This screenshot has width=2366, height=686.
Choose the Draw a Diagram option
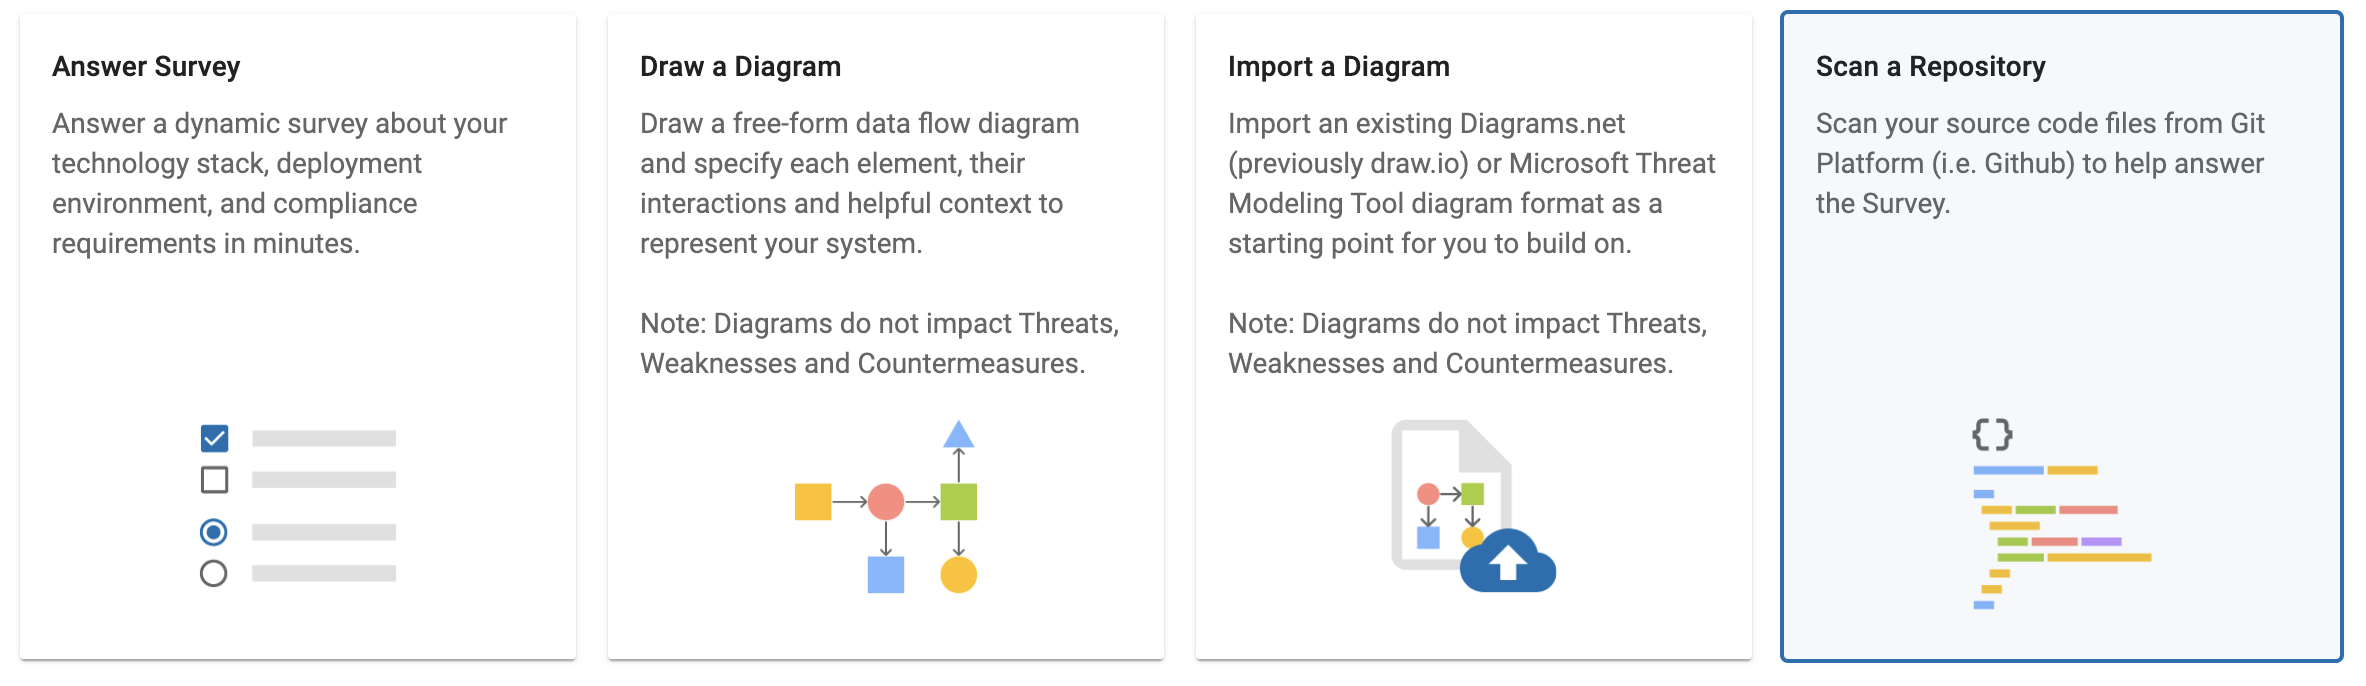(740, 67)
